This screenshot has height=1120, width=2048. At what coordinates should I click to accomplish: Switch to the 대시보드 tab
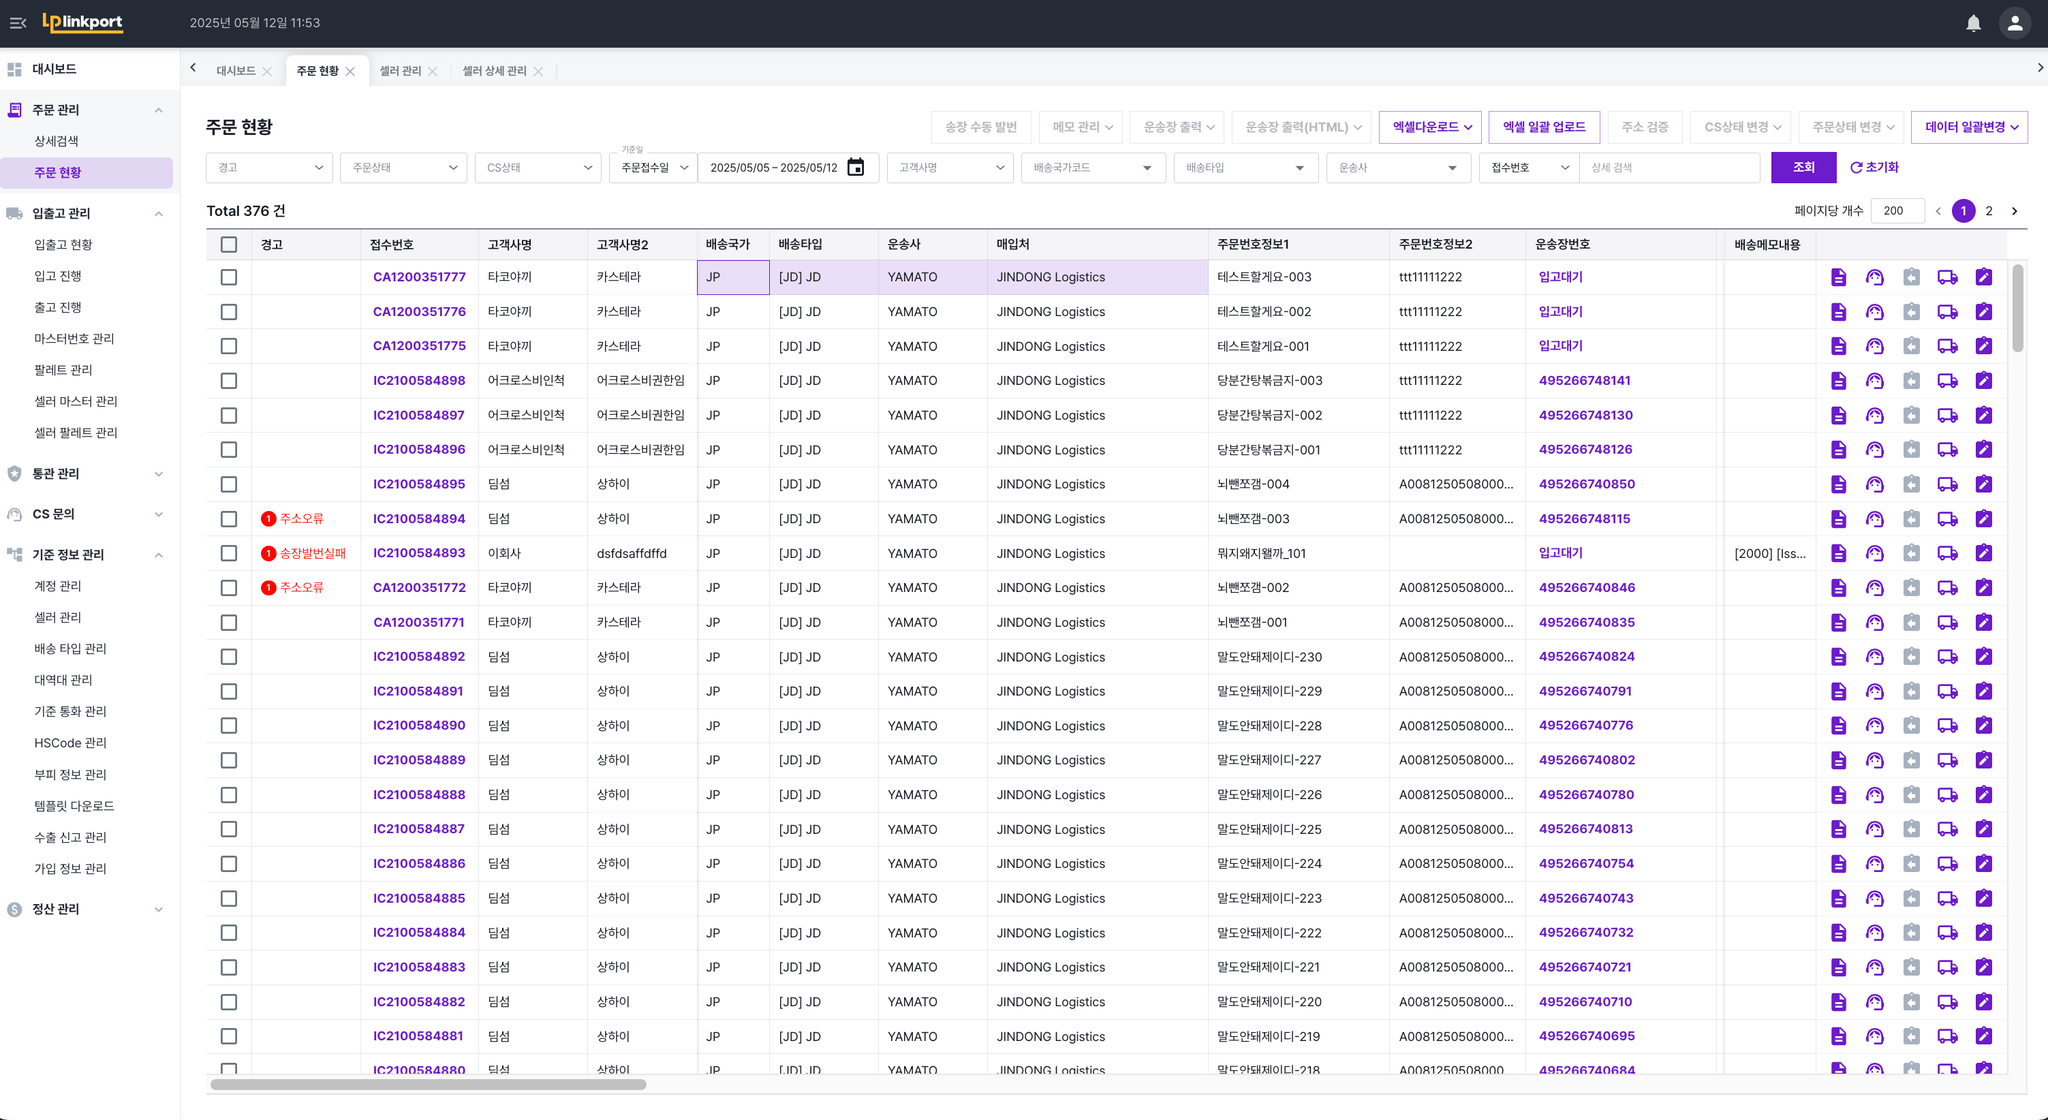pos(236,71)
